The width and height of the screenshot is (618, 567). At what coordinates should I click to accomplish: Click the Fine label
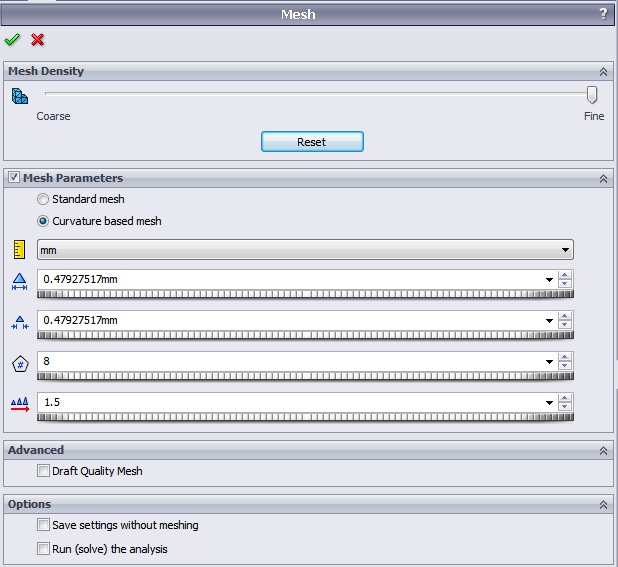coord(594,116)
